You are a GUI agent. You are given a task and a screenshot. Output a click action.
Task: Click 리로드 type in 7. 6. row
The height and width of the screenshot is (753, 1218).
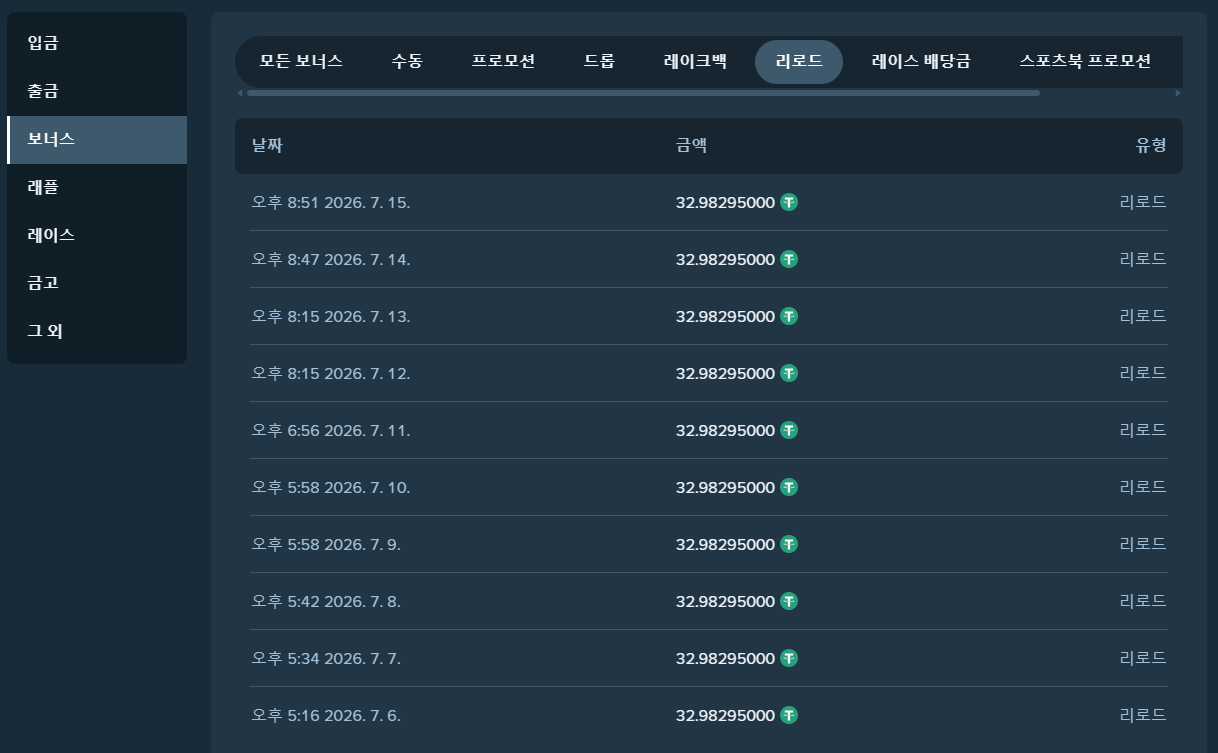click(1143, 715)
